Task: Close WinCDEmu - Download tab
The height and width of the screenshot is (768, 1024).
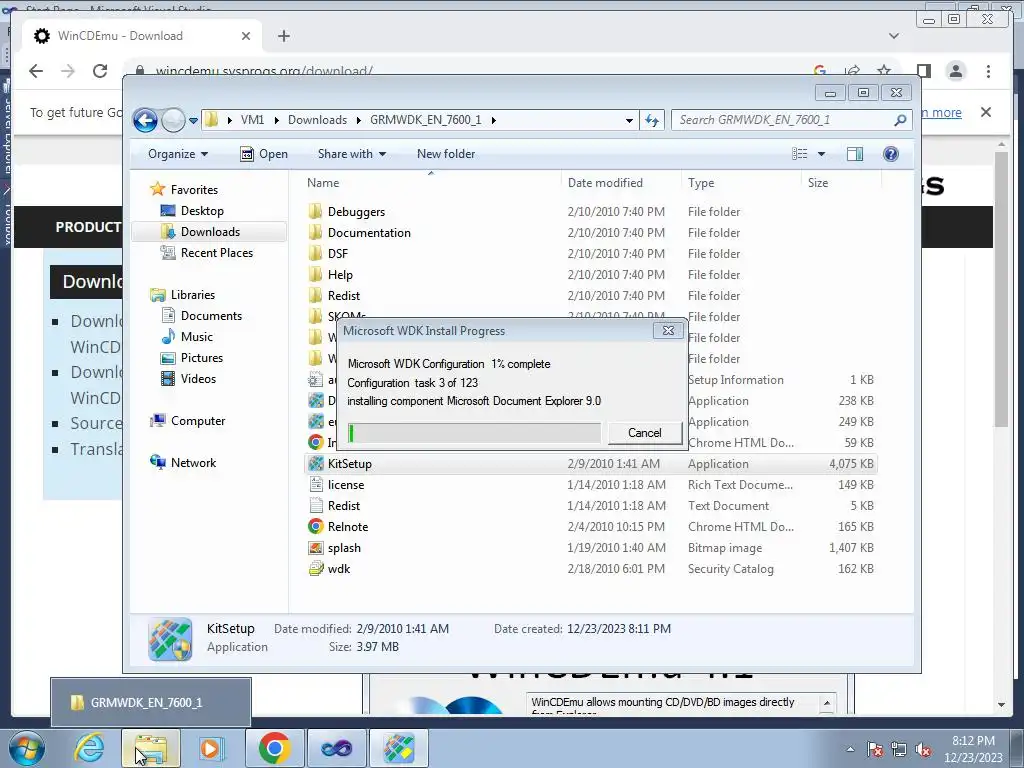Action: click(x=246, y=36)
